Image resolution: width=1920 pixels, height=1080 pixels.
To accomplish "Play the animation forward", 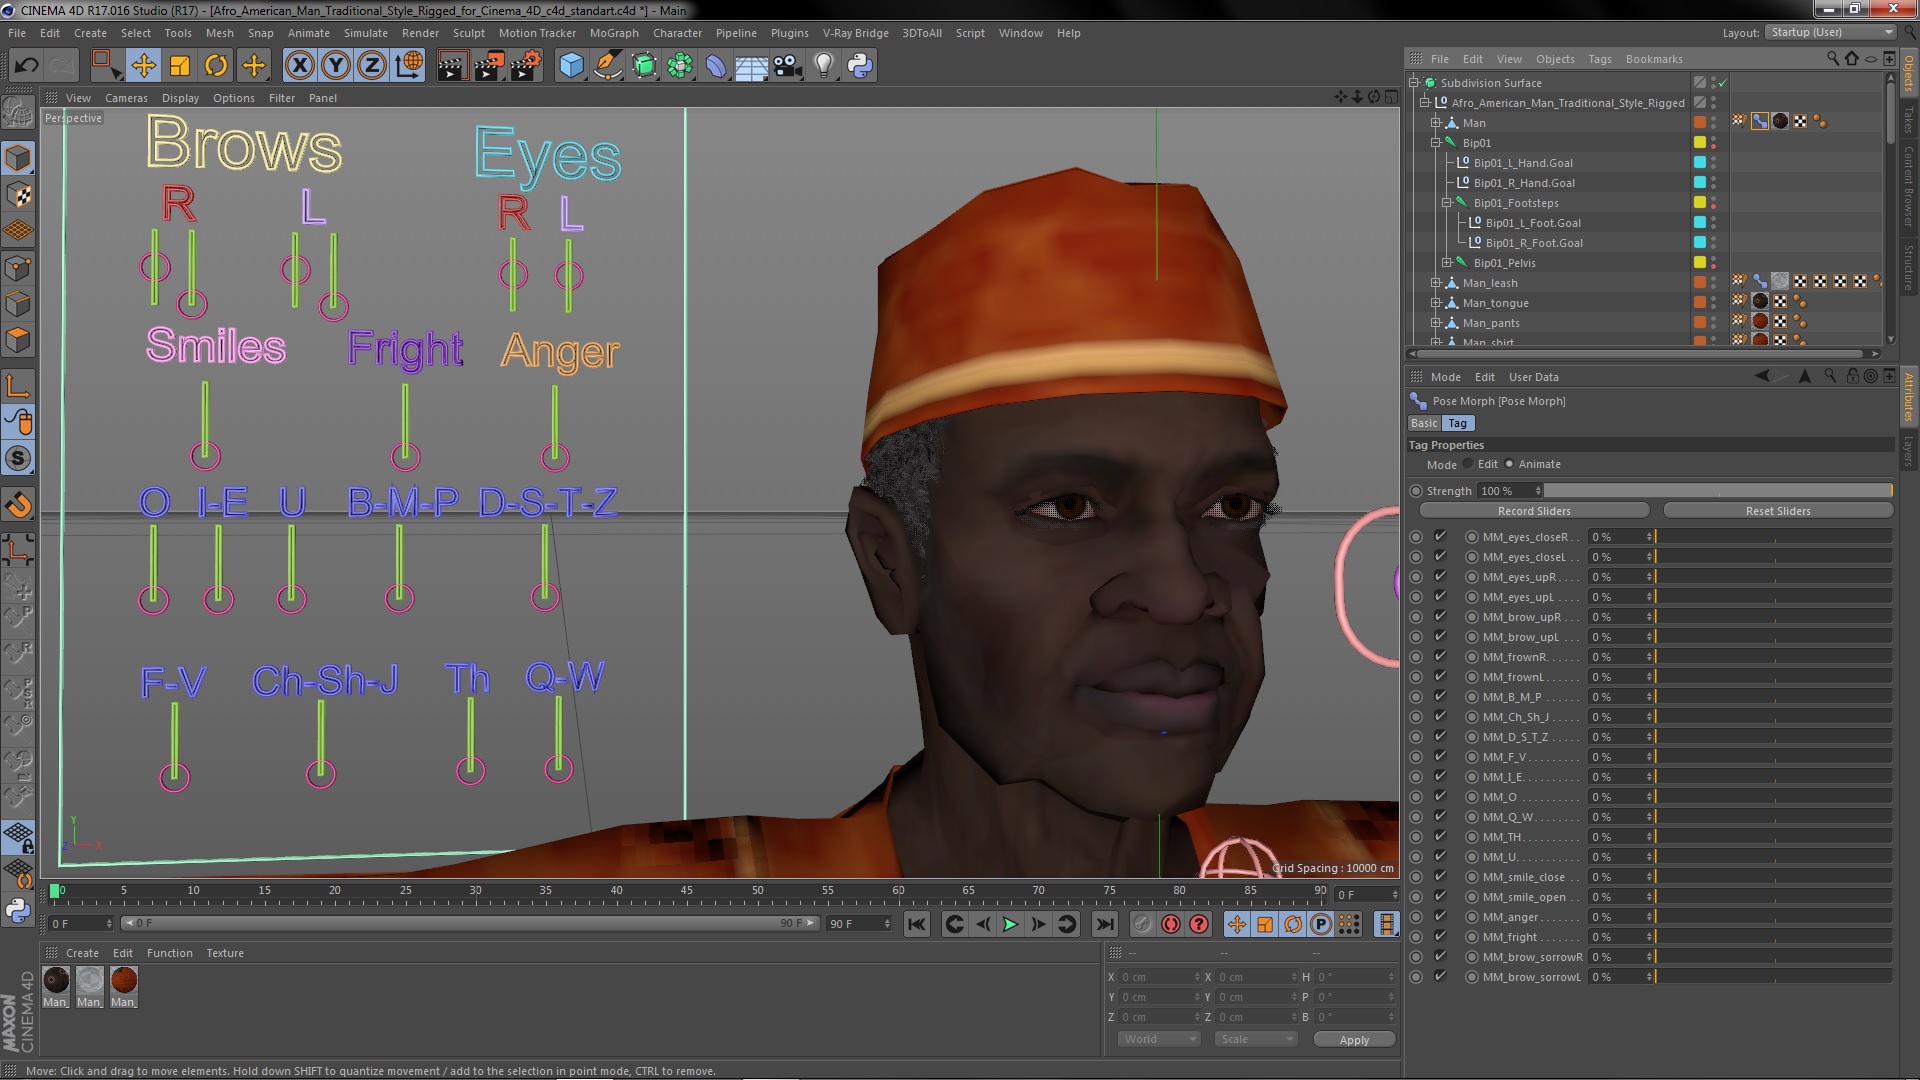I will tap(1010, 924).
